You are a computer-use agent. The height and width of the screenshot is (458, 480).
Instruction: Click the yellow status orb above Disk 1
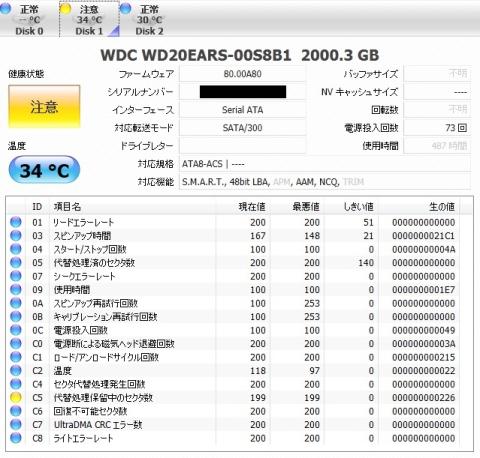[x=65, y=9]
